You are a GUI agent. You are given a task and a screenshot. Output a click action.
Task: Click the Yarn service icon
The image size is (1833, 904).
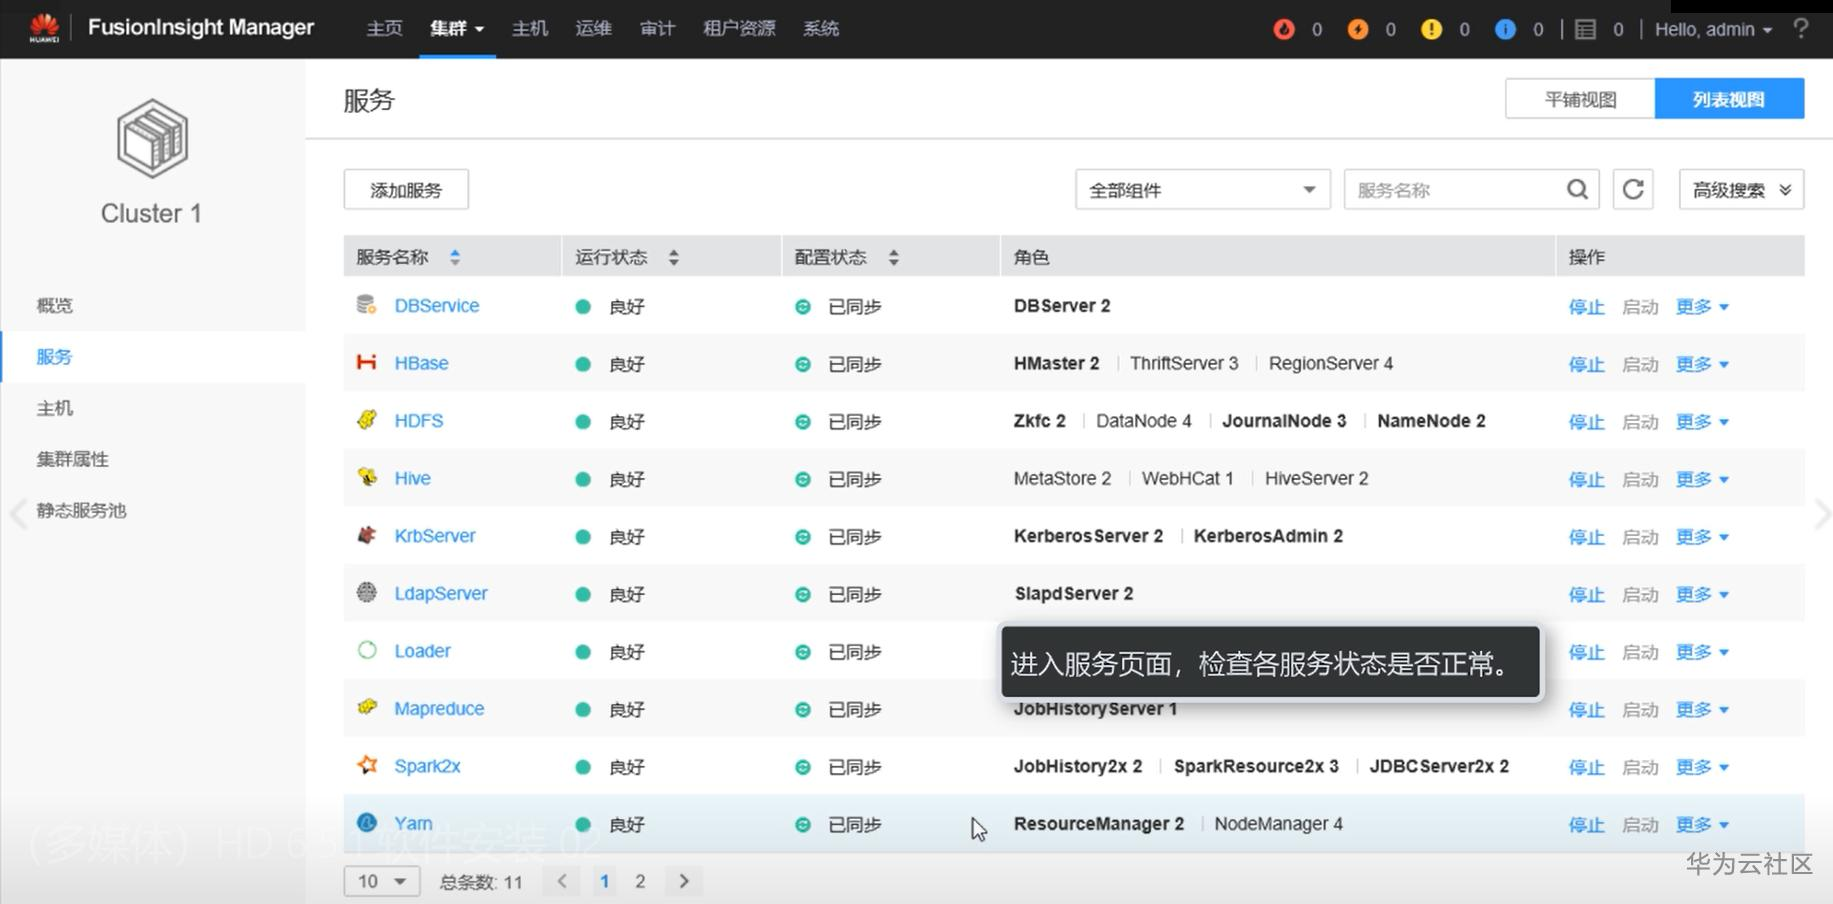click(x=367, y=822)
